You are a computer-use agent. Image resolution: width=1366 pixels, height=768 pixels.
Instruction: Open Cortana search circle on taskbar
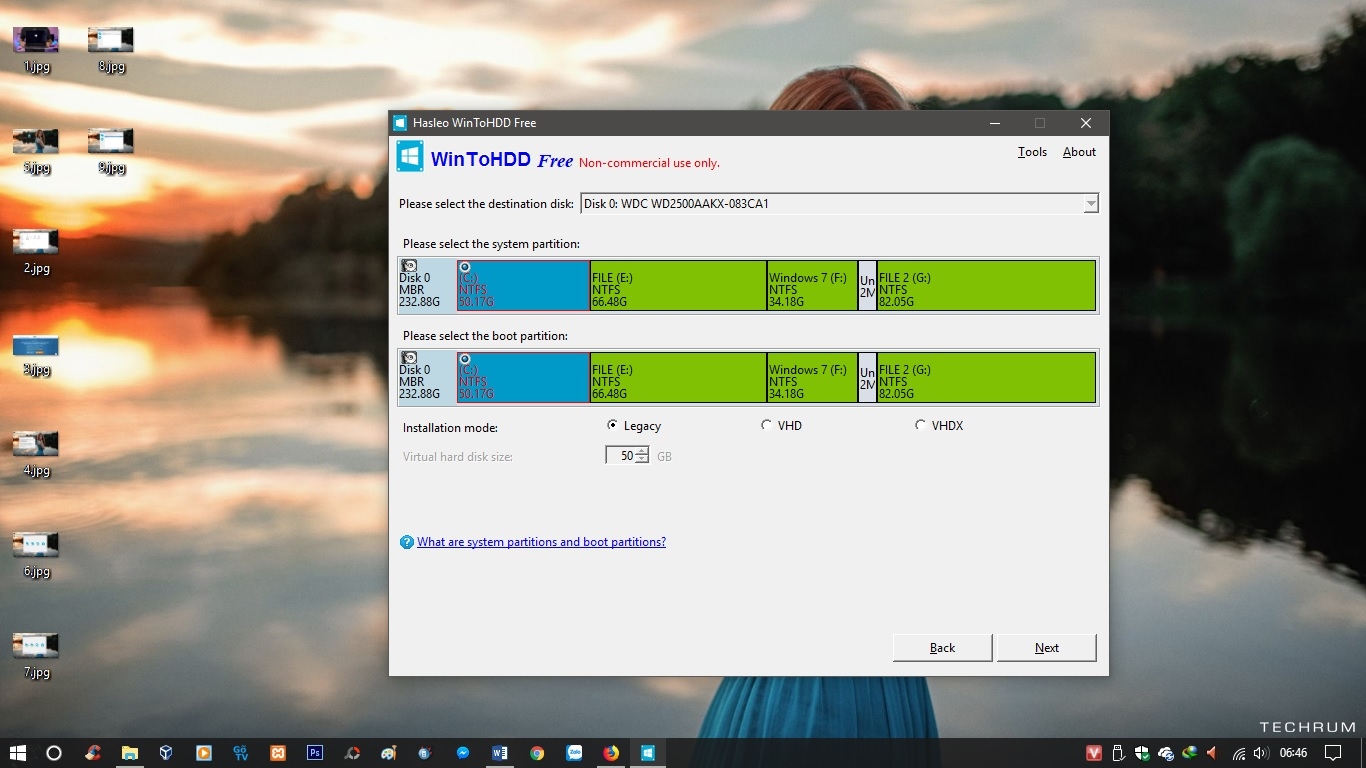pos(54,753)
